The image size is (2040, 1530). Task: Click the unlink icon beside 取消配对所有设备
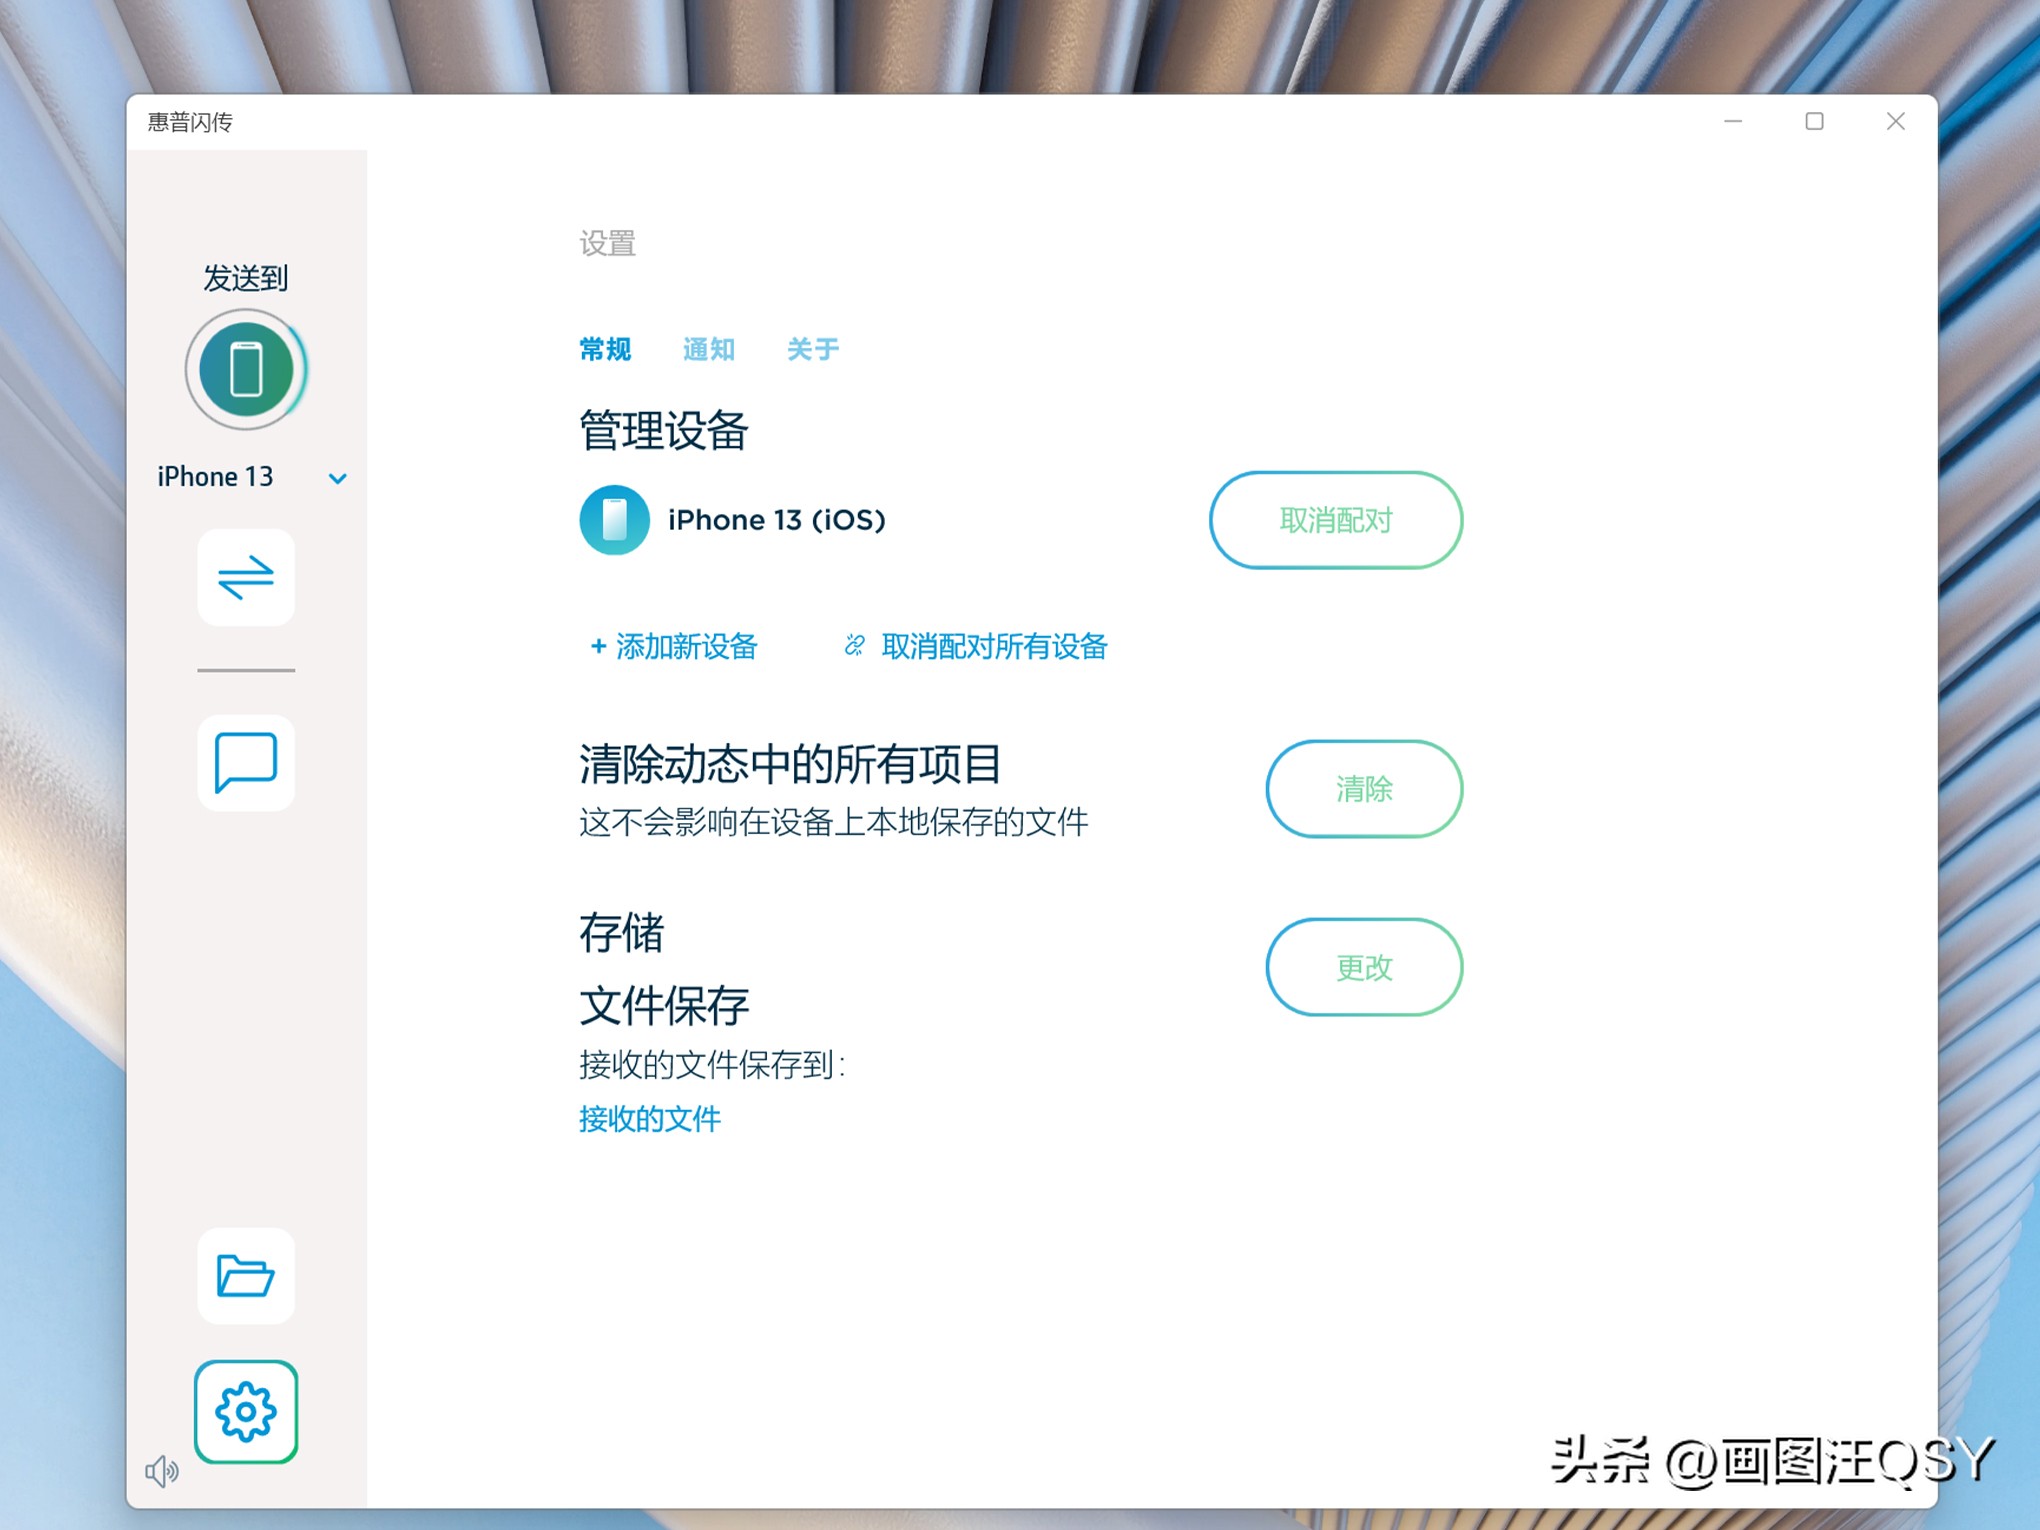pyautogui.click(x=855, y=647)
